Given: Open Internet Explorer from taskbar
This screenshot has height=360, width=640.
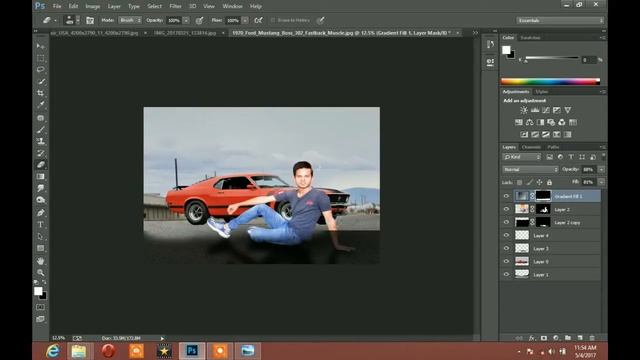Looking at the screenshot, I should pyautogui.click(x=53, y=351).
